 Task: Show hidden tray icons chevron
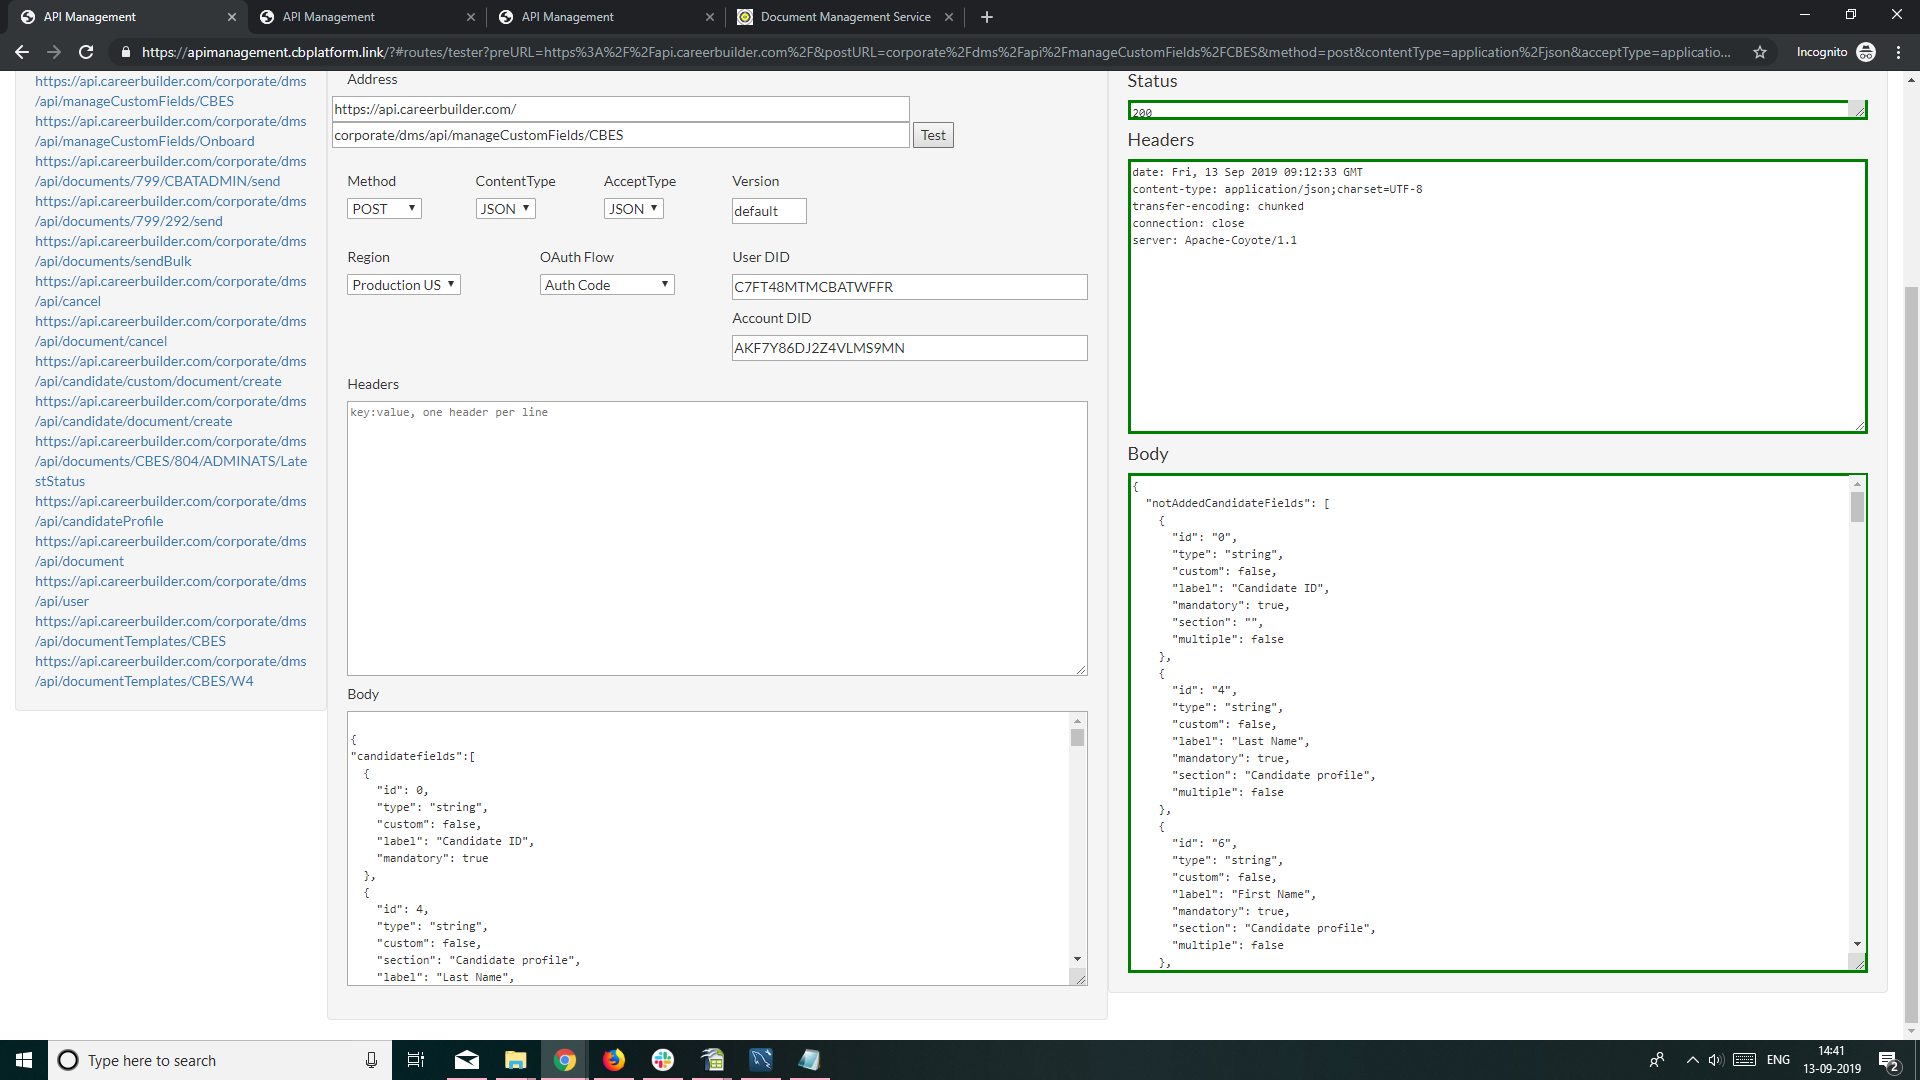[1692, 1060]
